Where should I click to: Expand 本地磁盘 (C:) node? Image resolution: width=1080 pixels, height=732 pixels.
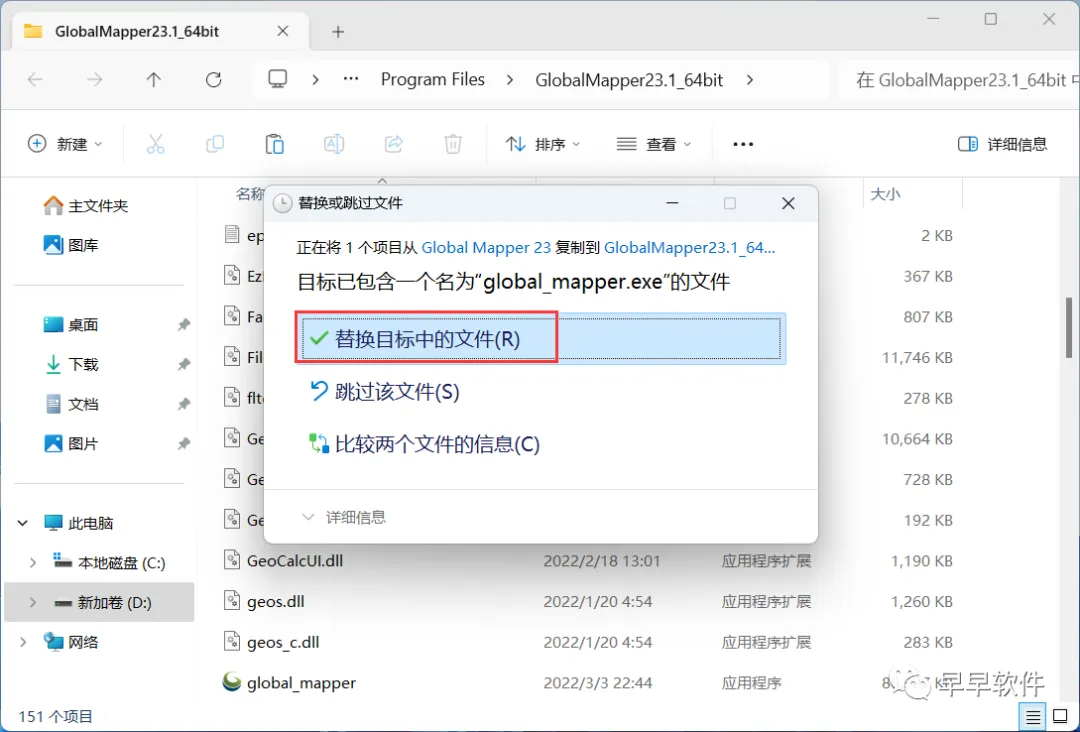click(32, 563)
